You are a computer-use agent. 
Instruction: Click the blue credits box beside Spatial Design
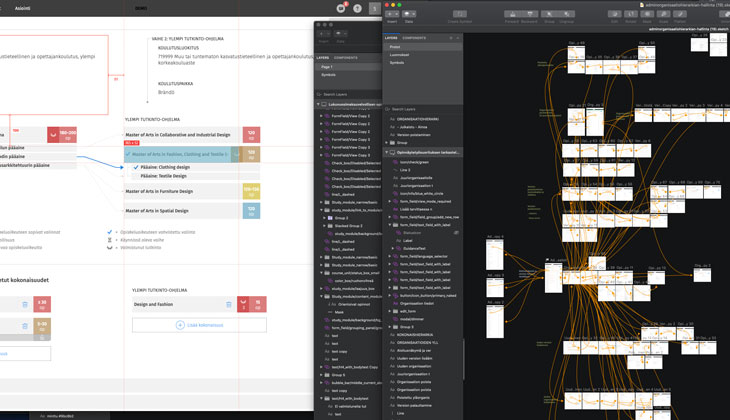tap(251, 211)
